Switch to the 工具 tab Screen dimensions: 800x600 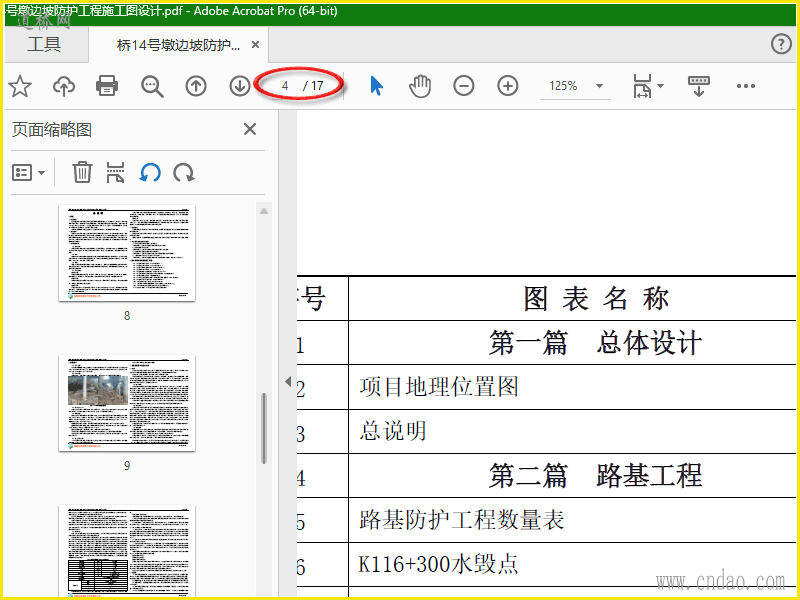tap(44, 45)
